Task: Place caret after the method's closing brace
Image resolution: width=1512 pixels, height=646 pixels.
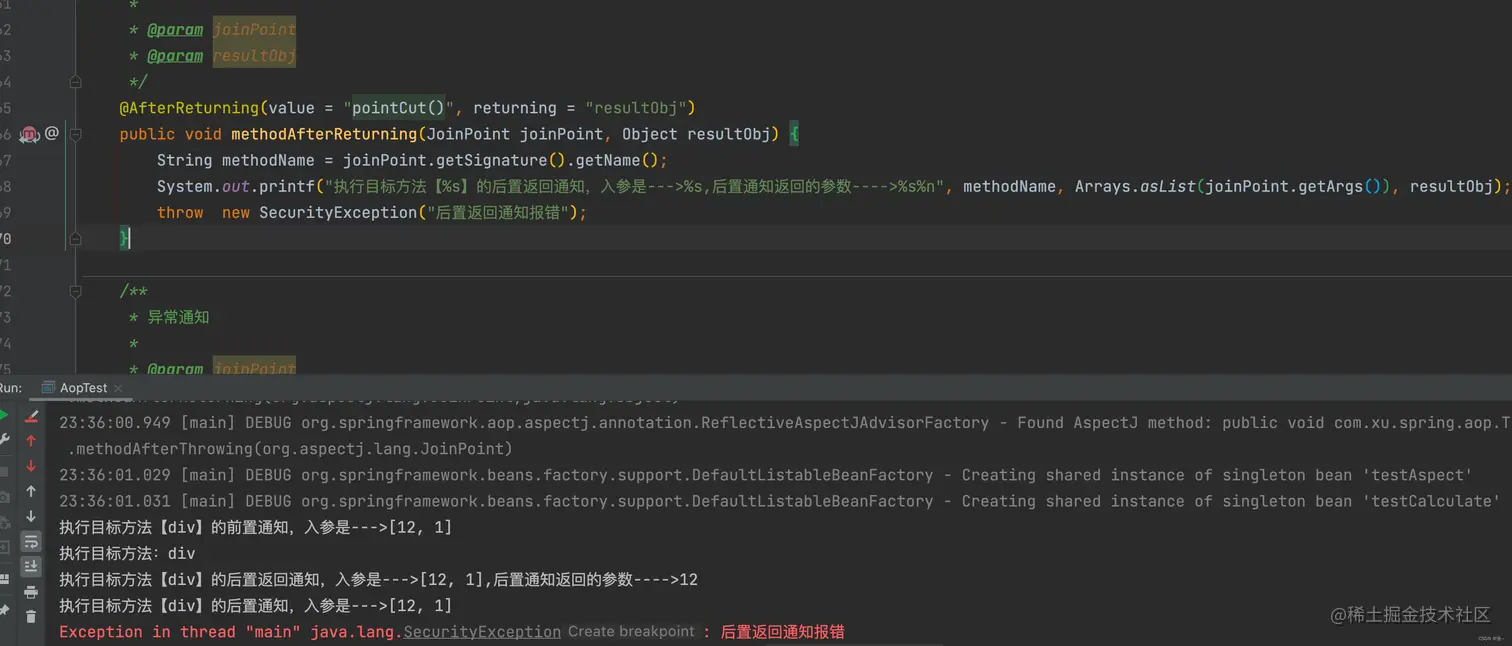Action: coord(130,238)
